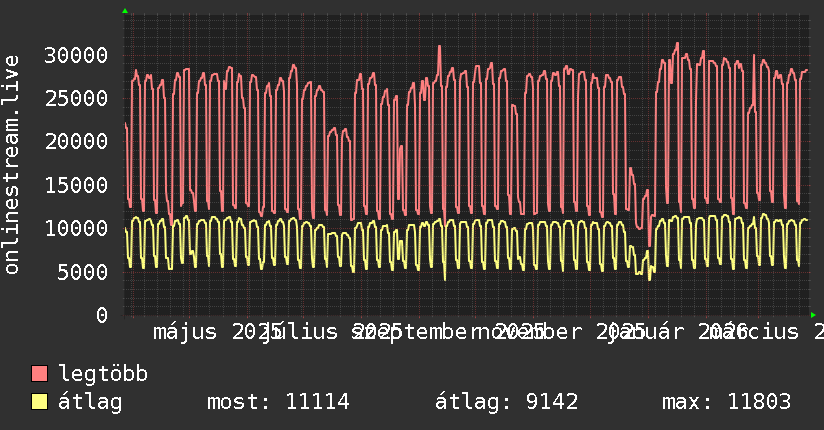Click the 20000 y-axis label

[76, 142]
